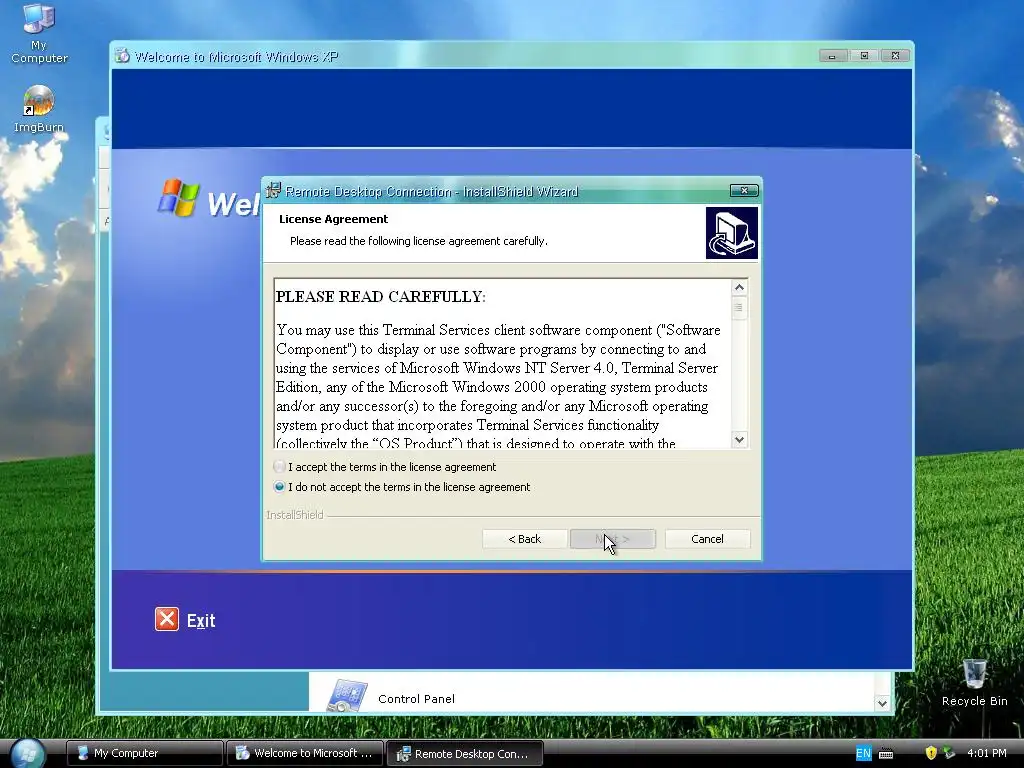Click the Windows XP flag logo
This screenshot has width=1024, height=768.
coord(178,197)
